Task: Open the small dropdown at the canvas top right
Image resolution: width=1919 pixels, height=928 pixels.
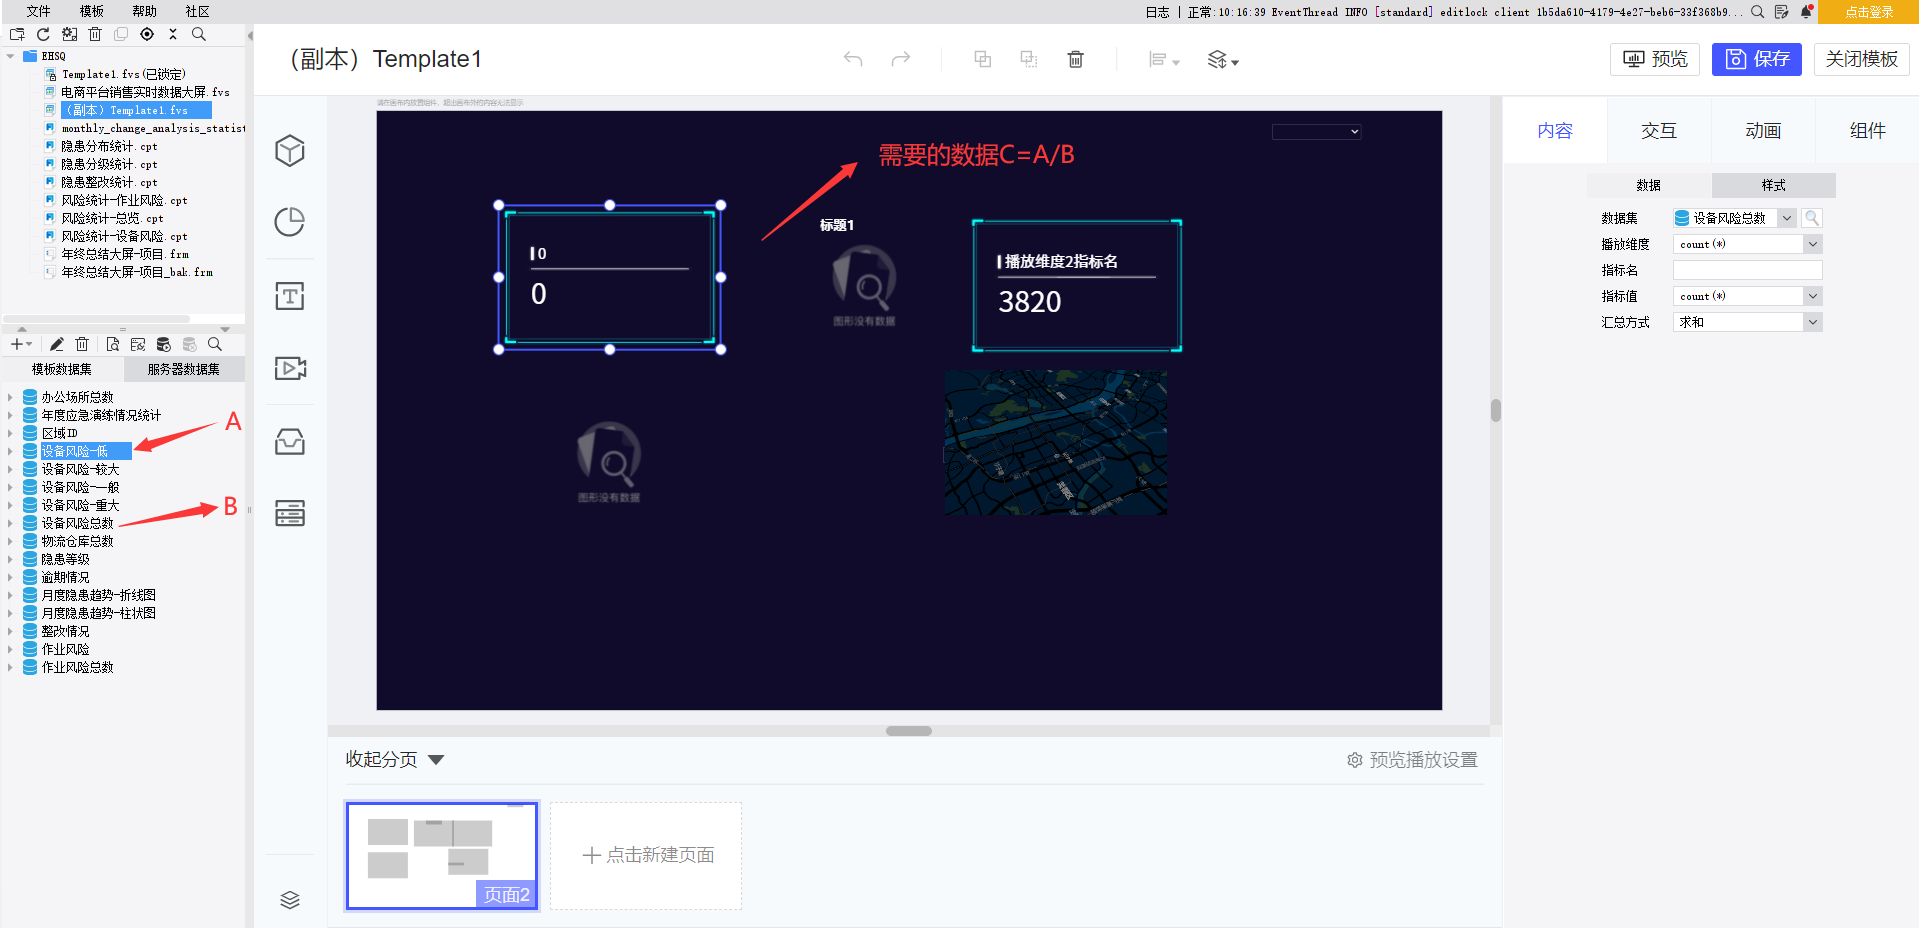Action: (1316, 132)
